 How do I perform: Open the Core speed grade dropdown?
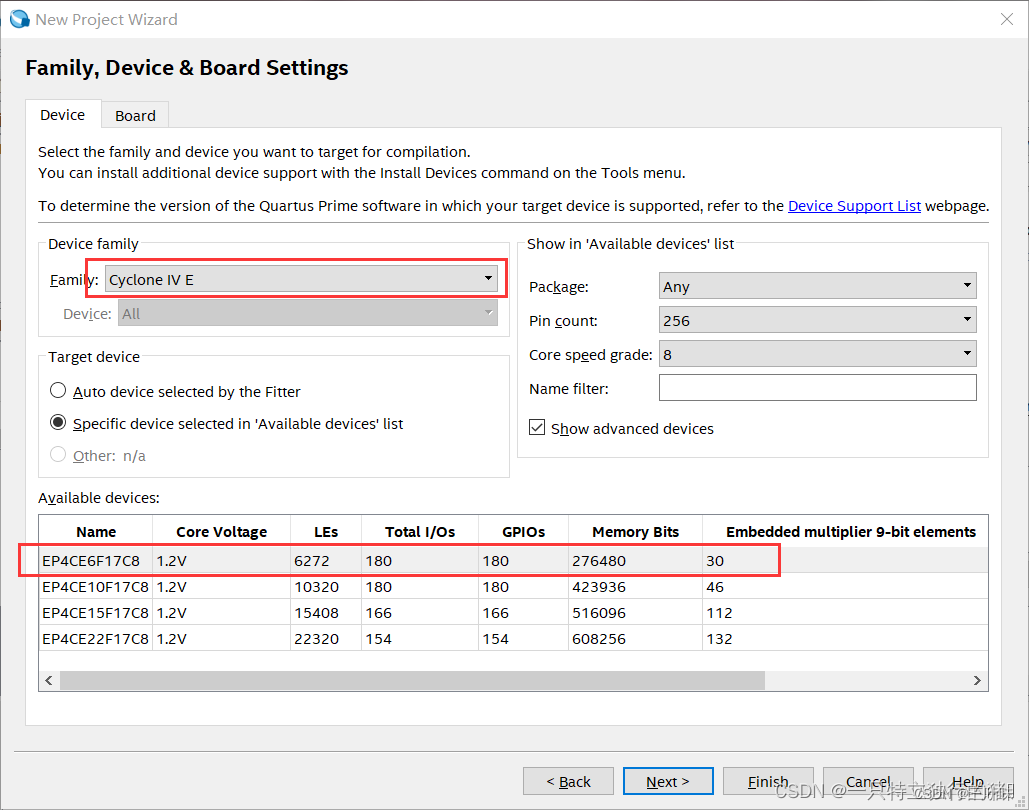click(x=817, y=354)
